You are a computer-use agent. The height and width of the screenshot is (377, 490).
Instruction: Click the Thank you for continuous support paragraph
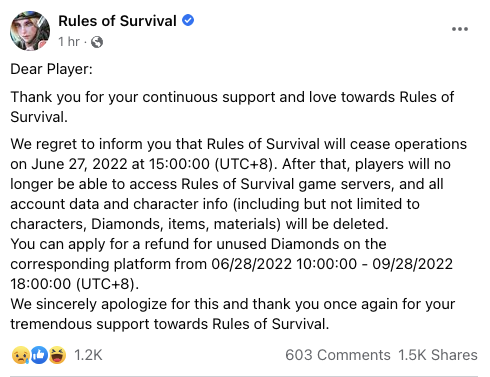[x=232, y=107]
